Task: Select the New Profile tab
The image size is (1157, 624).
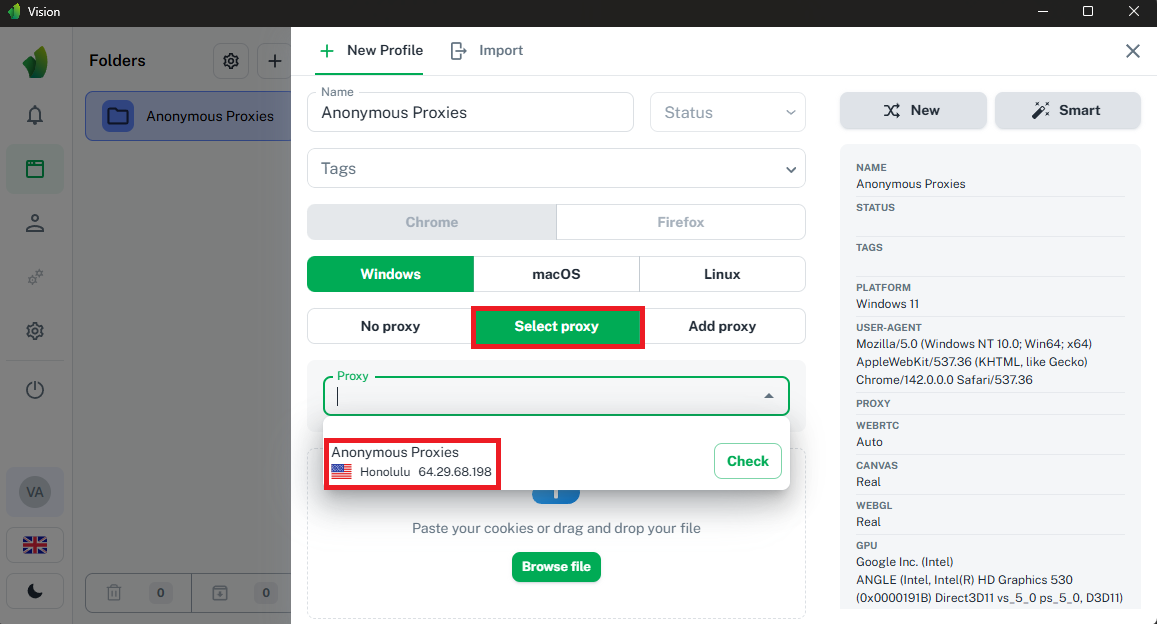Action: coord(370,50)
